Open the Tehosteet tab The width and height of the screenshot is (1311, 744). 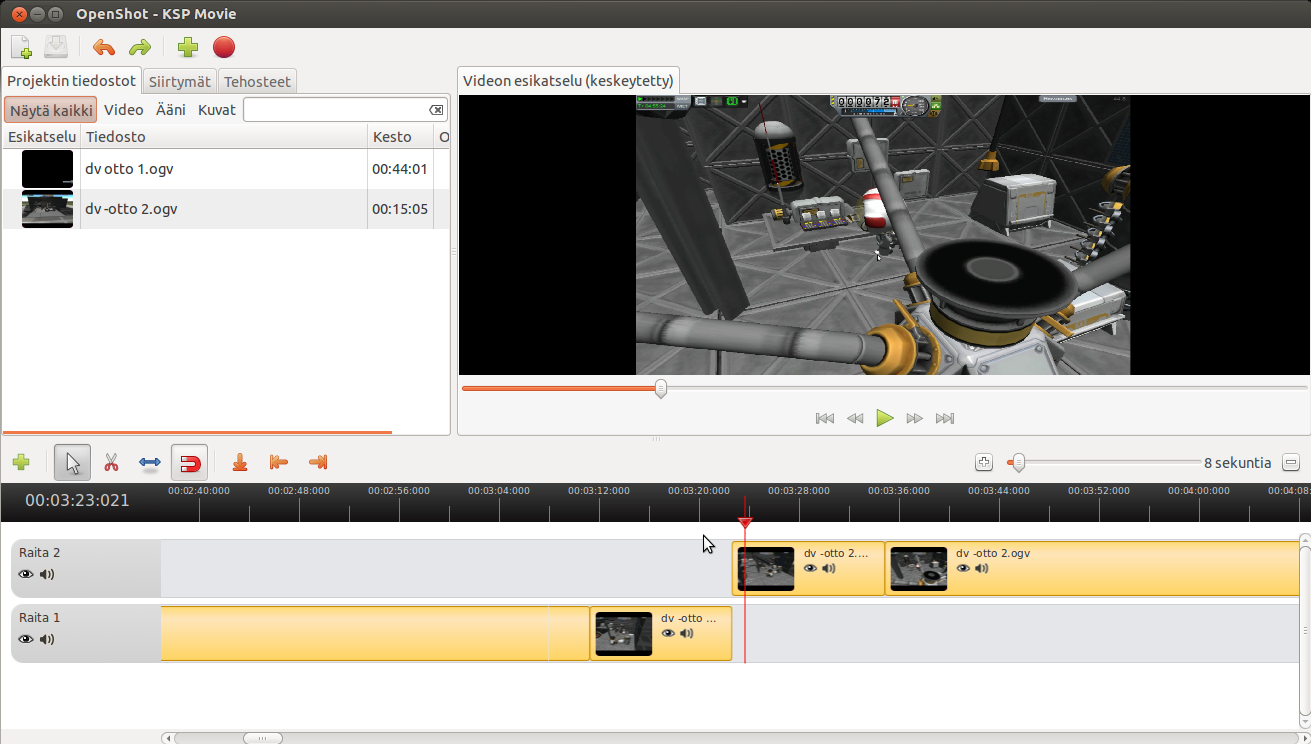click(x=257, y=82)
